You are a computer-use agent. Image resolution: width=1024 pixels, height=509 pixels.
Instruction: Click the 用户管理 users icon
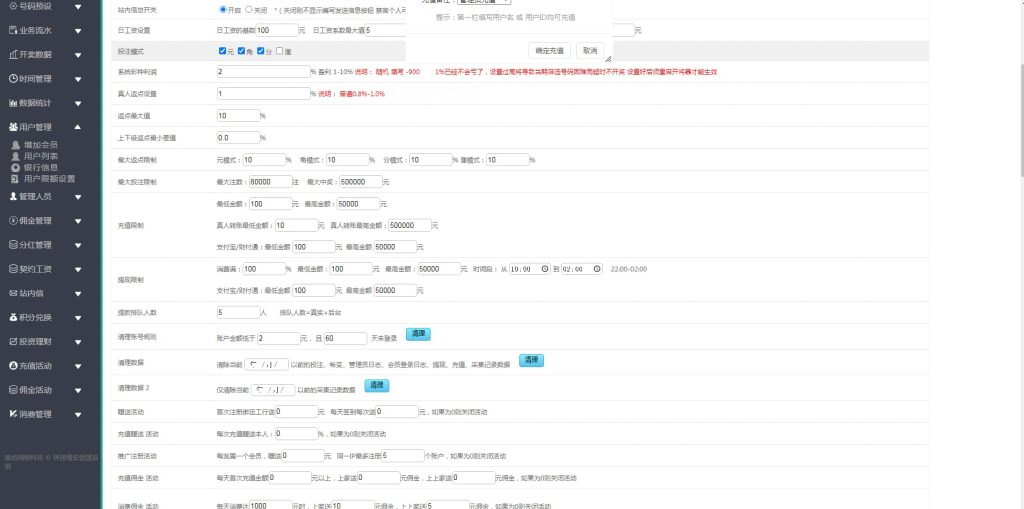(14, 127)
